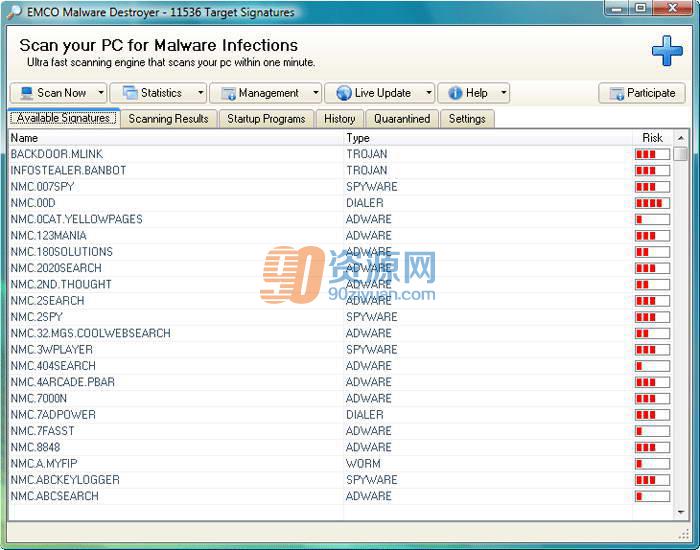Select the NMC.3WPLAYER entry
The width and height of the screenshot is (700, 550).
tap(341, 350)
